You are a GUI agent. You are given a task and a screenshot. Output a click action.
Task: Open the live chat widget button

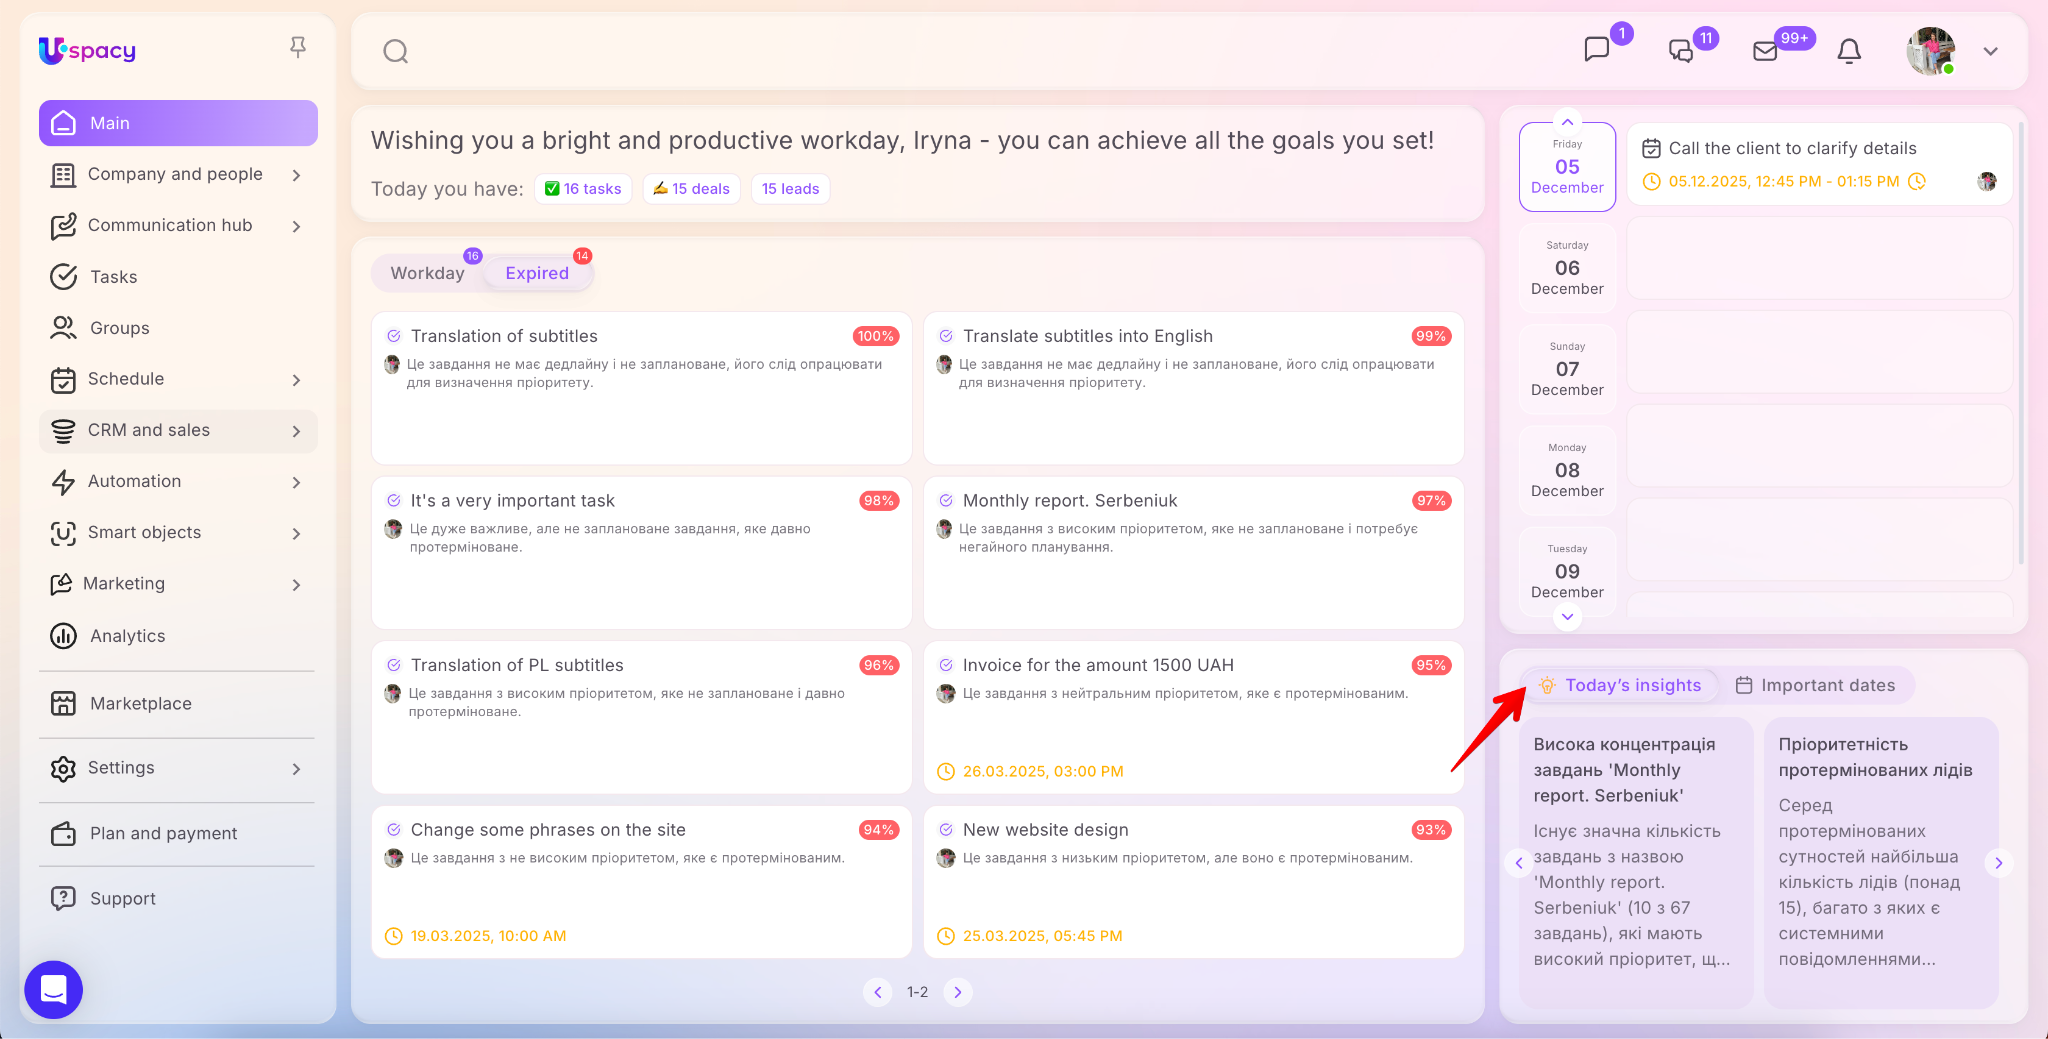(53, 989)
